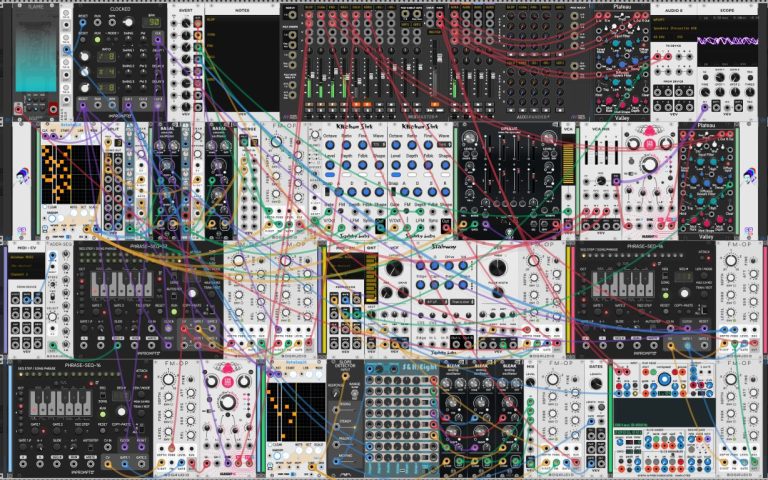Click the SCOPE input jack with purple cable
This screenshot has height=480, width=768.
[x=705, y=107]
